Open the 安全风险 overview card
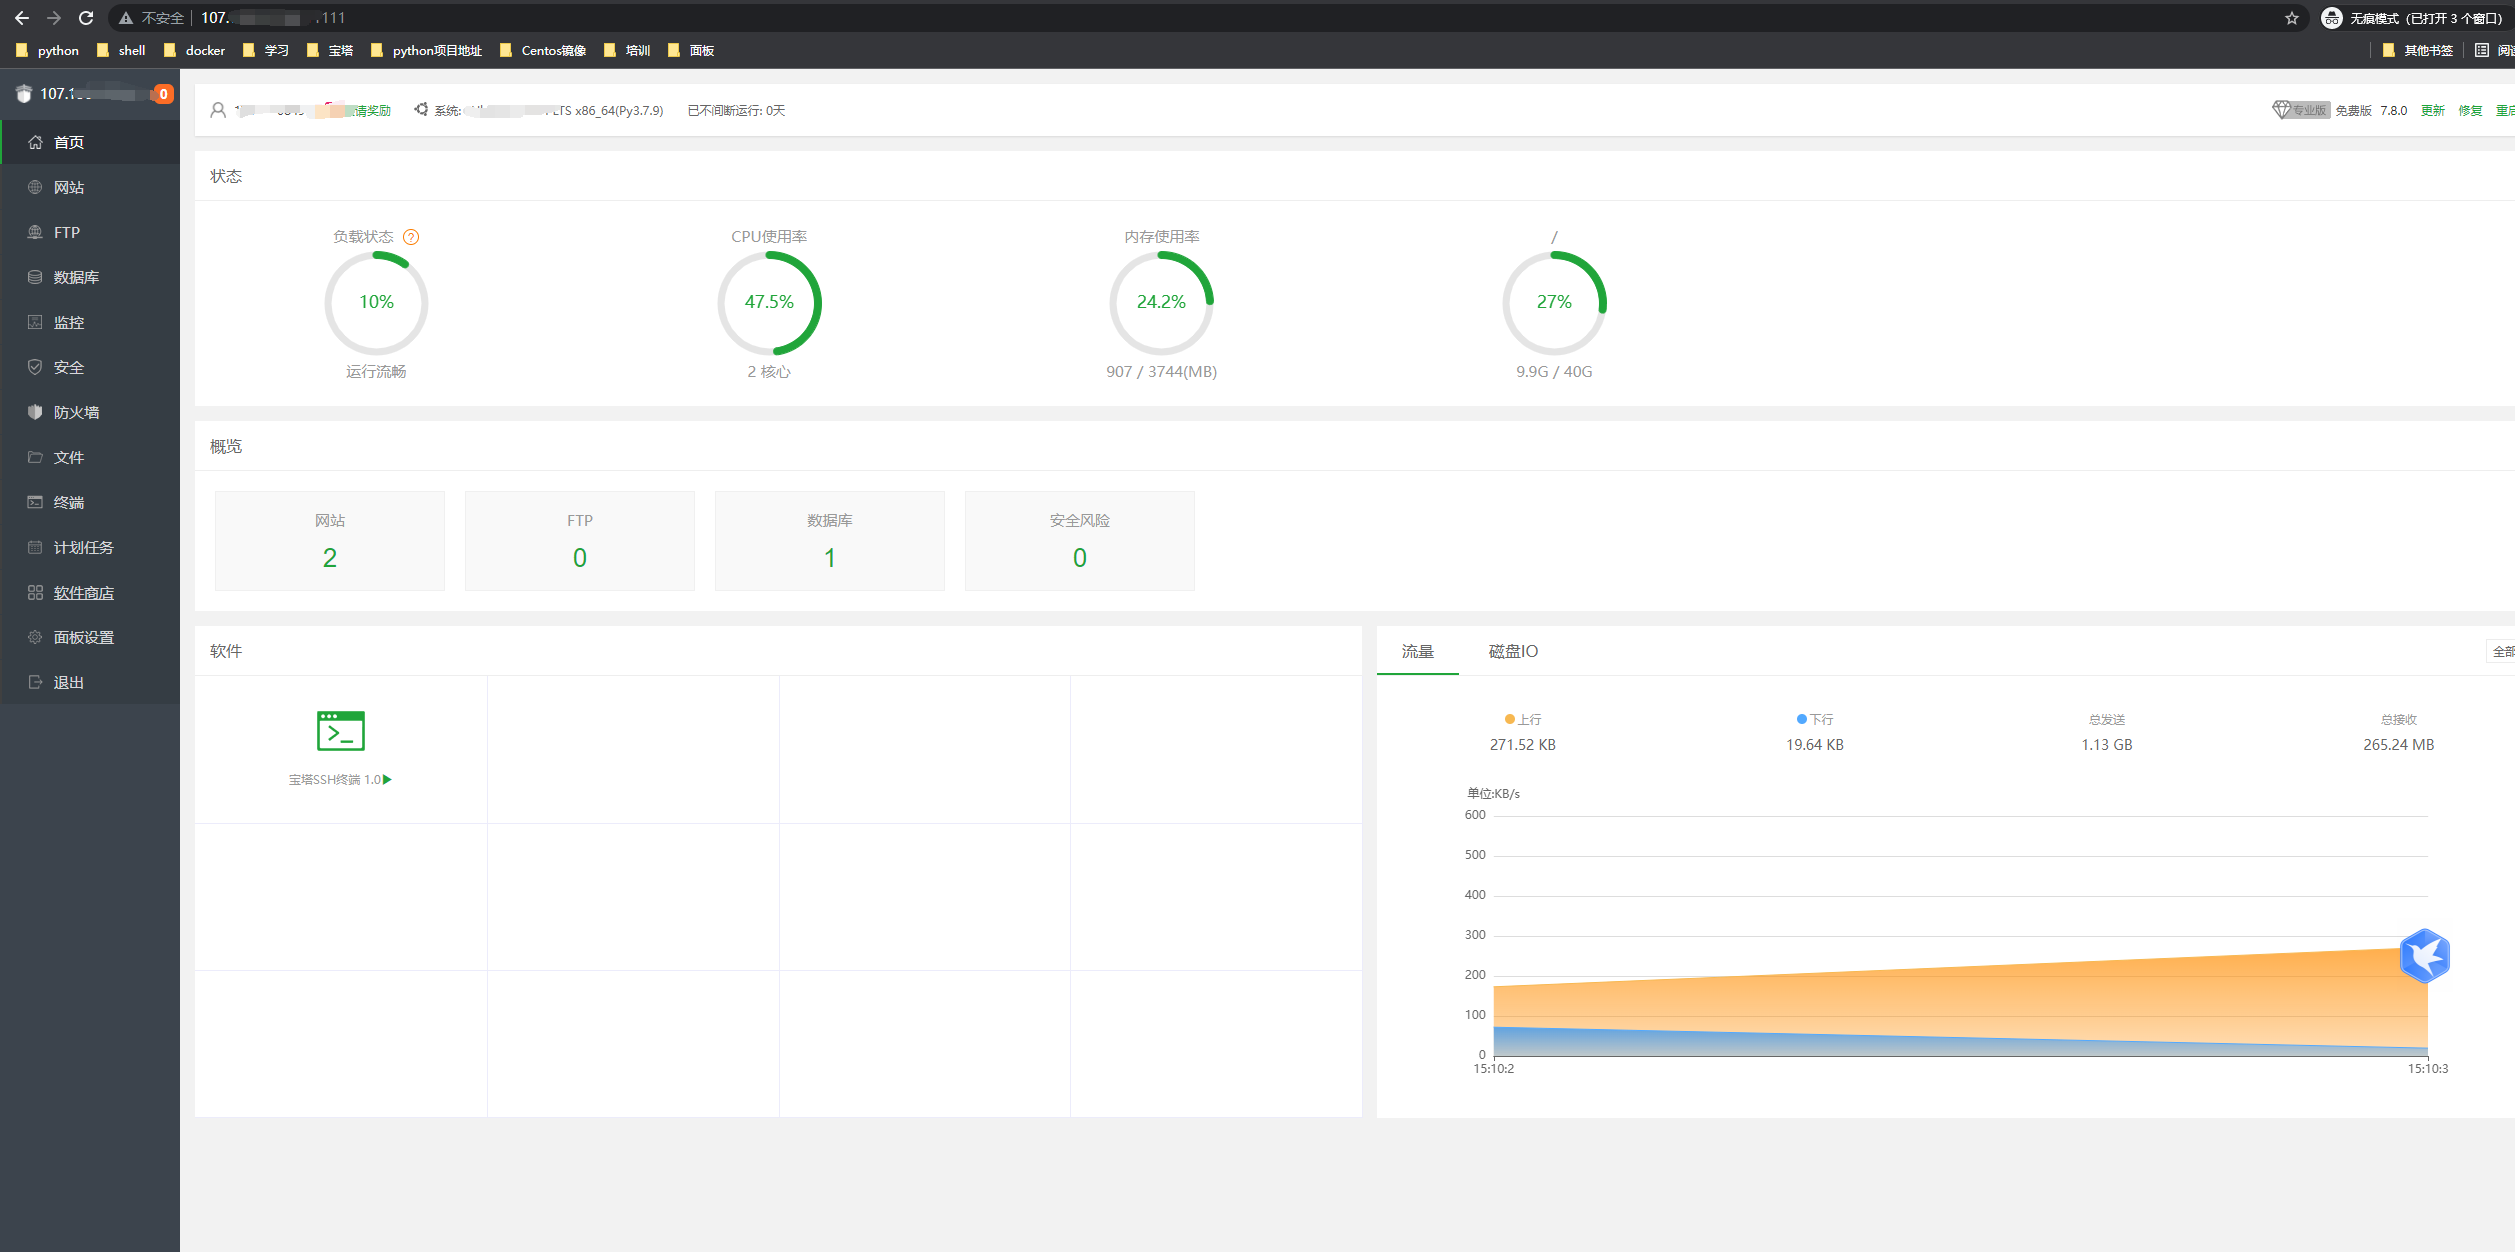The width and height of the screenshot is (2515, 1252). point(1080,540)
